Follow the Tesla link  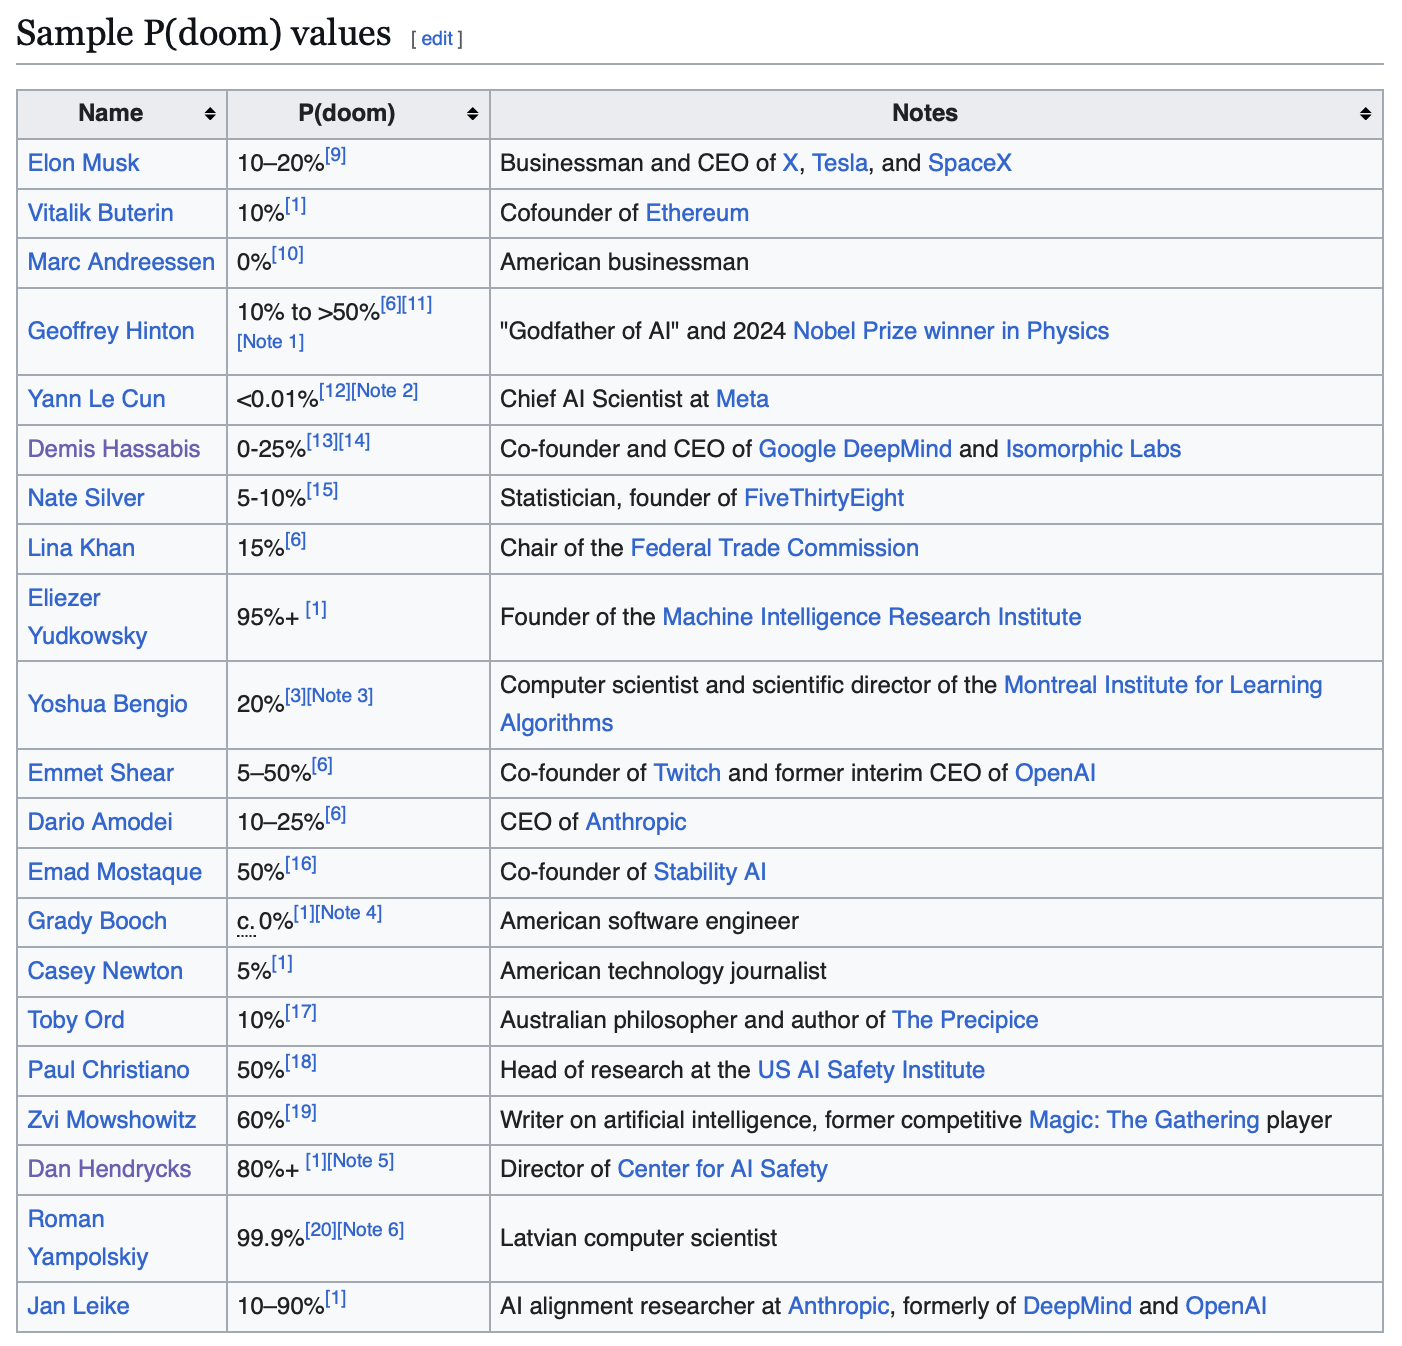(840, 163)
